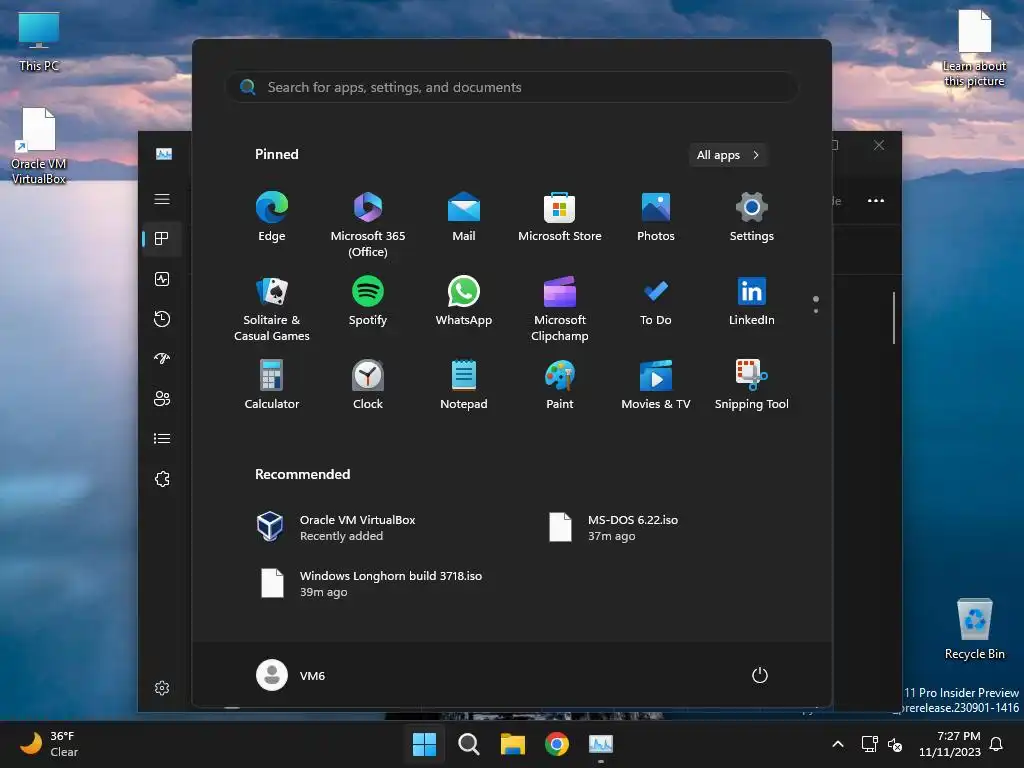Open Task Manager settings gear
The height and width of the screenshot is (768, 1024).
pyautogui.click(x=162, y=688)
